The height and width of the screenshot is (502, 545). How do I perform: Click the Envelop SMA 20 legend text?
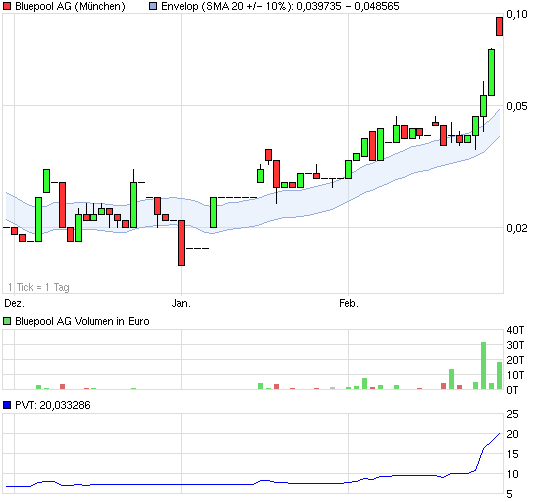(280, 6)
